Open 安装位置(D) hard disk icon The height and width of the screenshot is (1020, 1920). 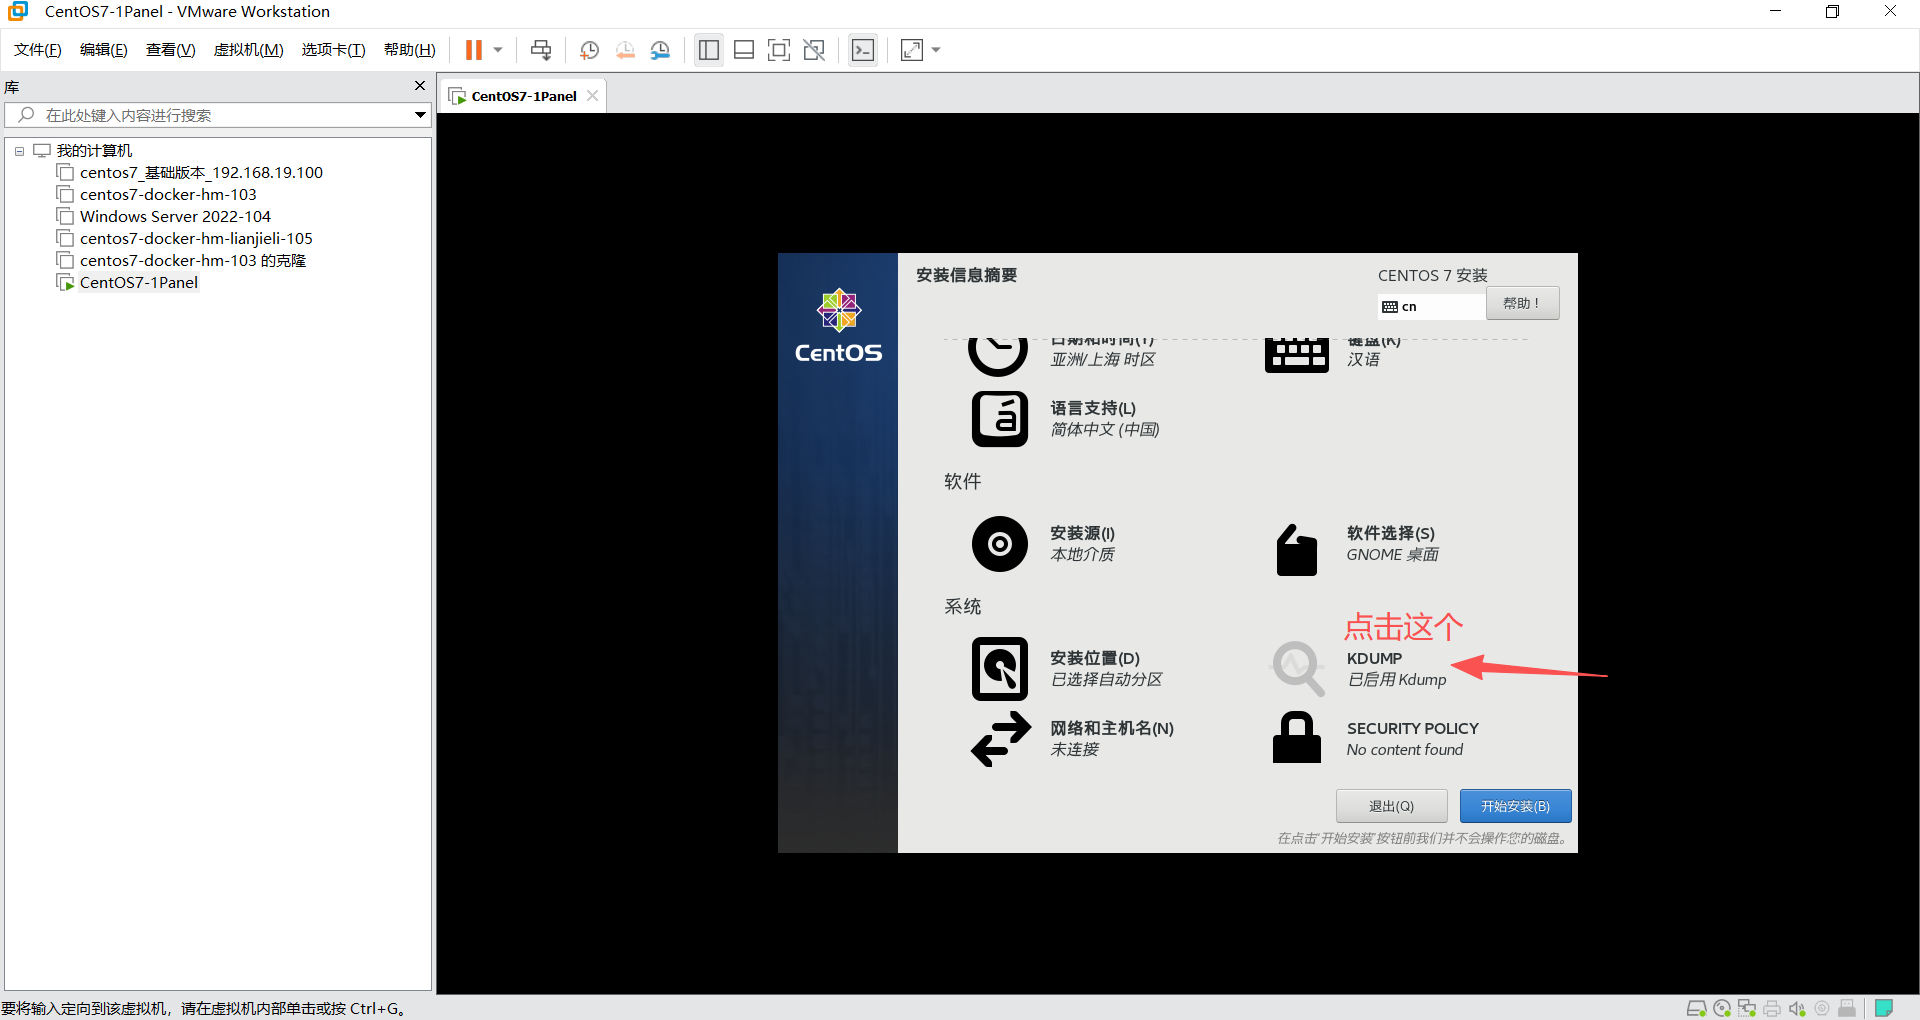[1000, 669]
